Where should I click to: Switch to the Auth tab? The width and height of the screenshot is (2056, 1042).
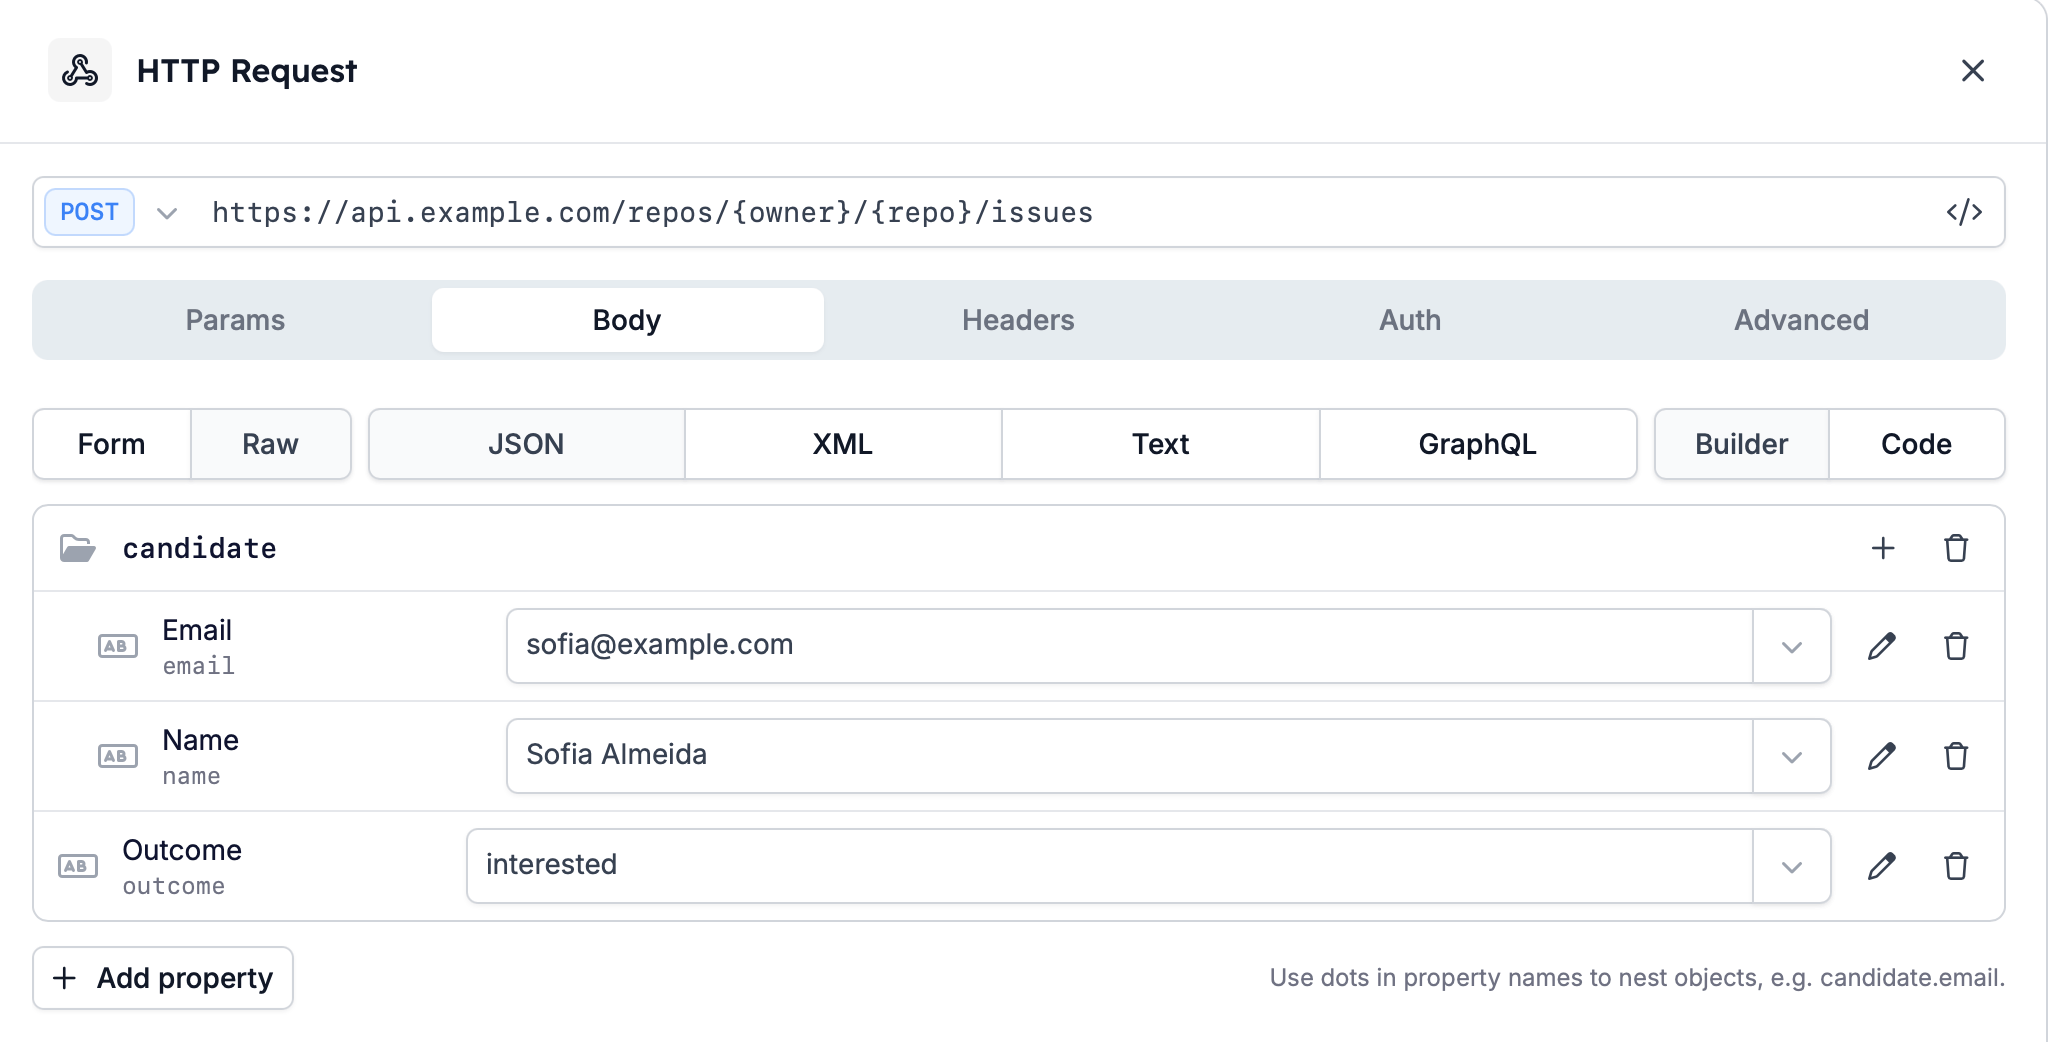point(1410,320)
